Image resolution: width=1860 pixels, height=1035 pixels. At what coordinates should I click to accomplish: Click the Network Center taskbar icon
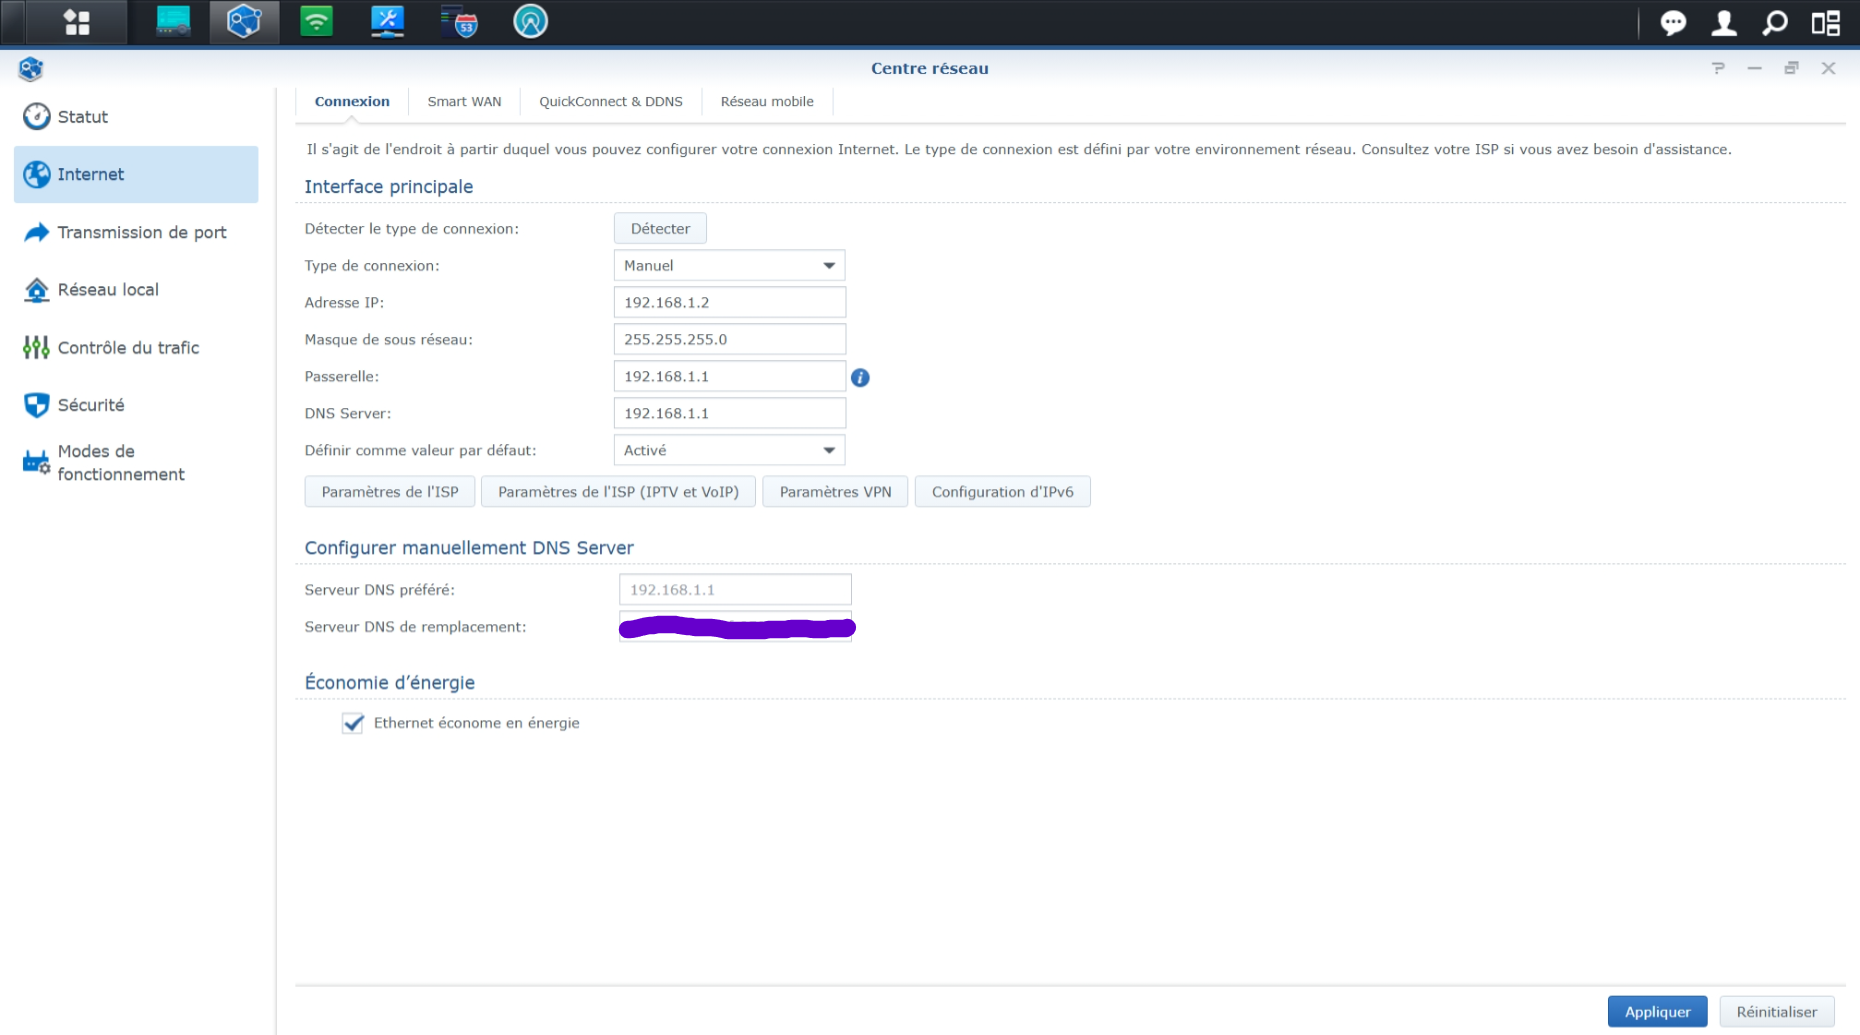[x=244, y=22]
